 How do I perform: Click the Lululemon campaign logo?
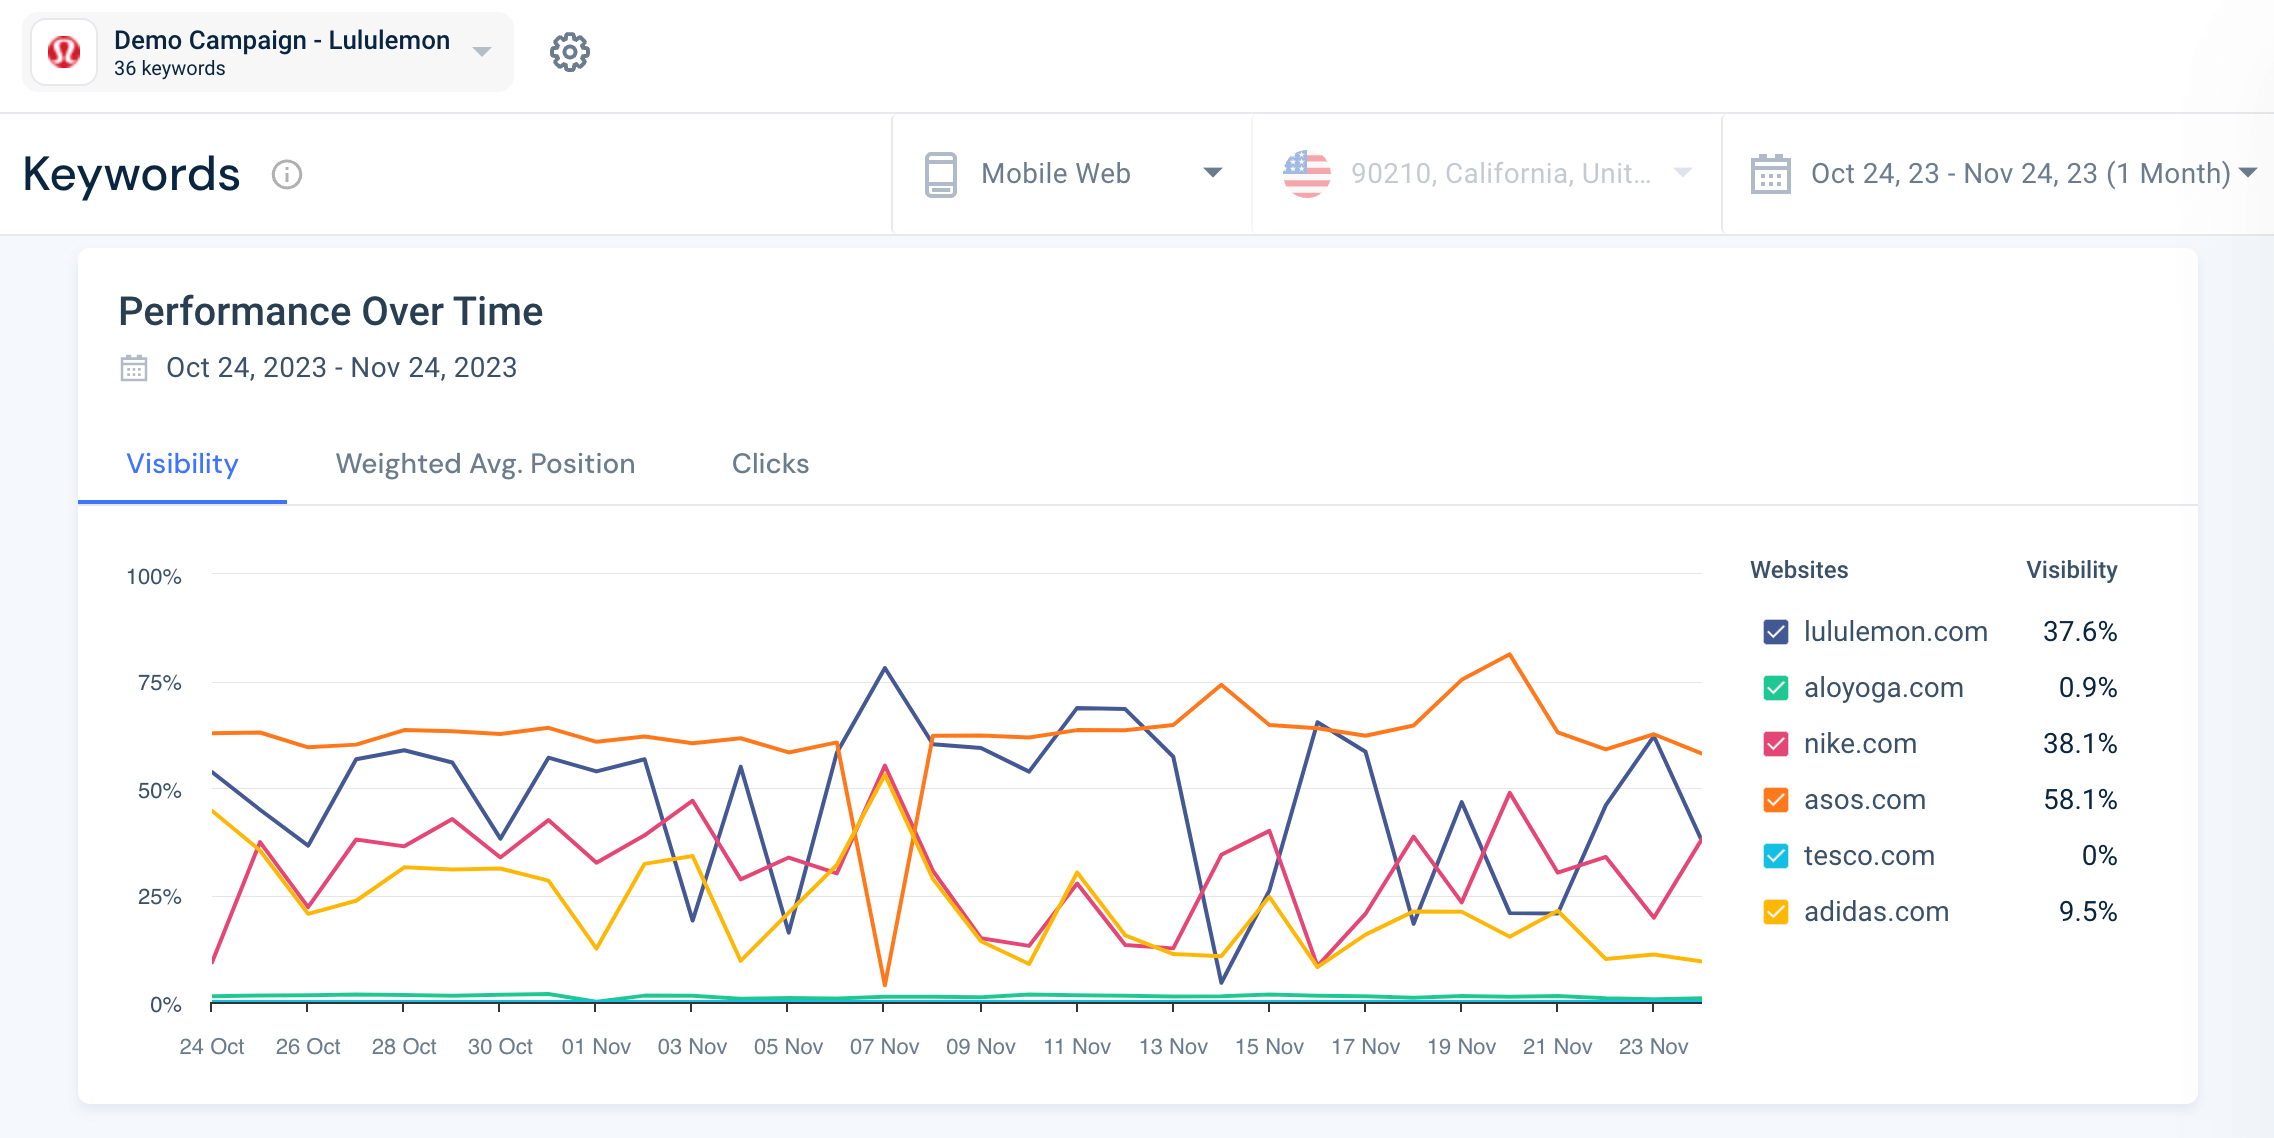coord(64,52)
